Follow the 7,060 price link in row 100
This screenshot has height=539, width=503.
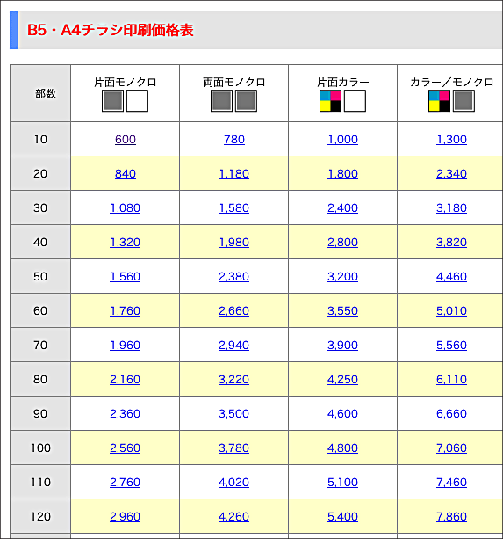(451, 448)
